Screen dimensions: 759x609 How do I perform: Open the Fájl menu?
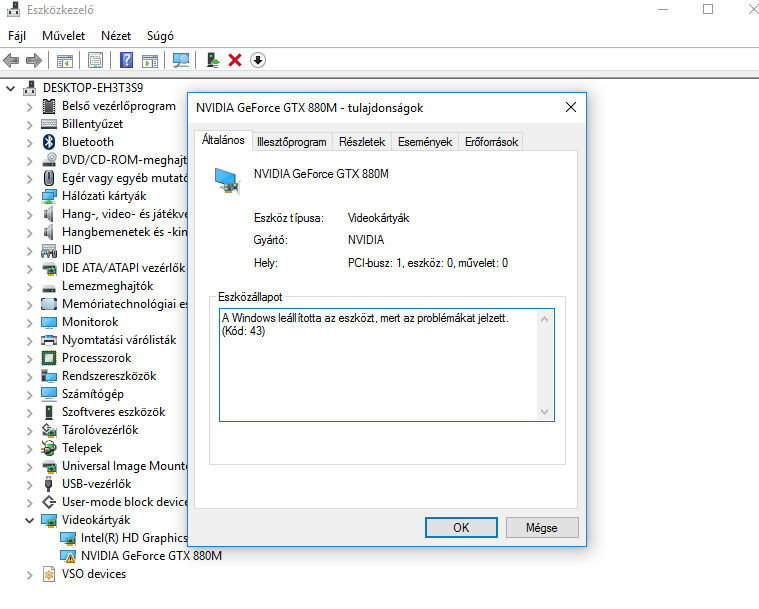click(x=17, y=36)
